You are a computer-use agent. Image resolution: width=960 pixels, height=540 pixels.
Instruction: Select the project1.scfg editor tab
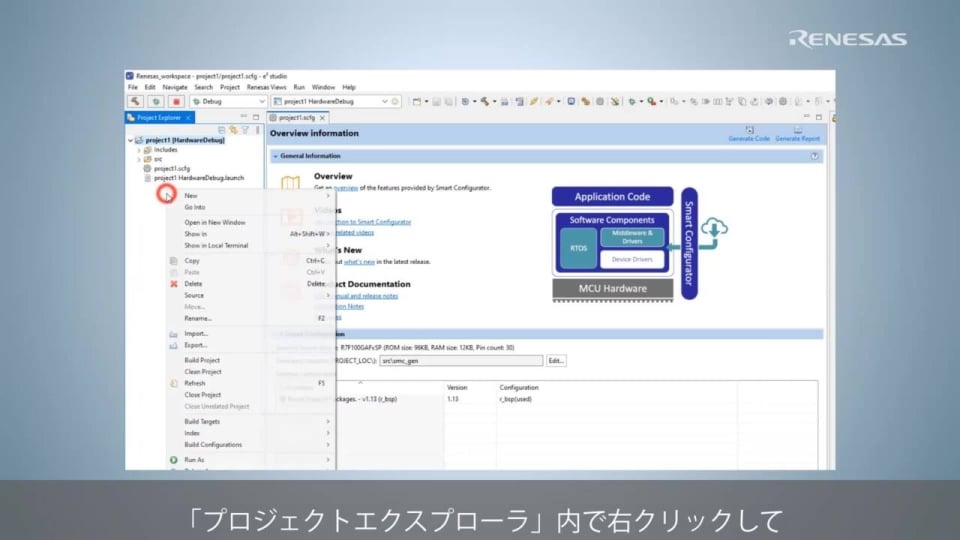click(x=296, y=118)
